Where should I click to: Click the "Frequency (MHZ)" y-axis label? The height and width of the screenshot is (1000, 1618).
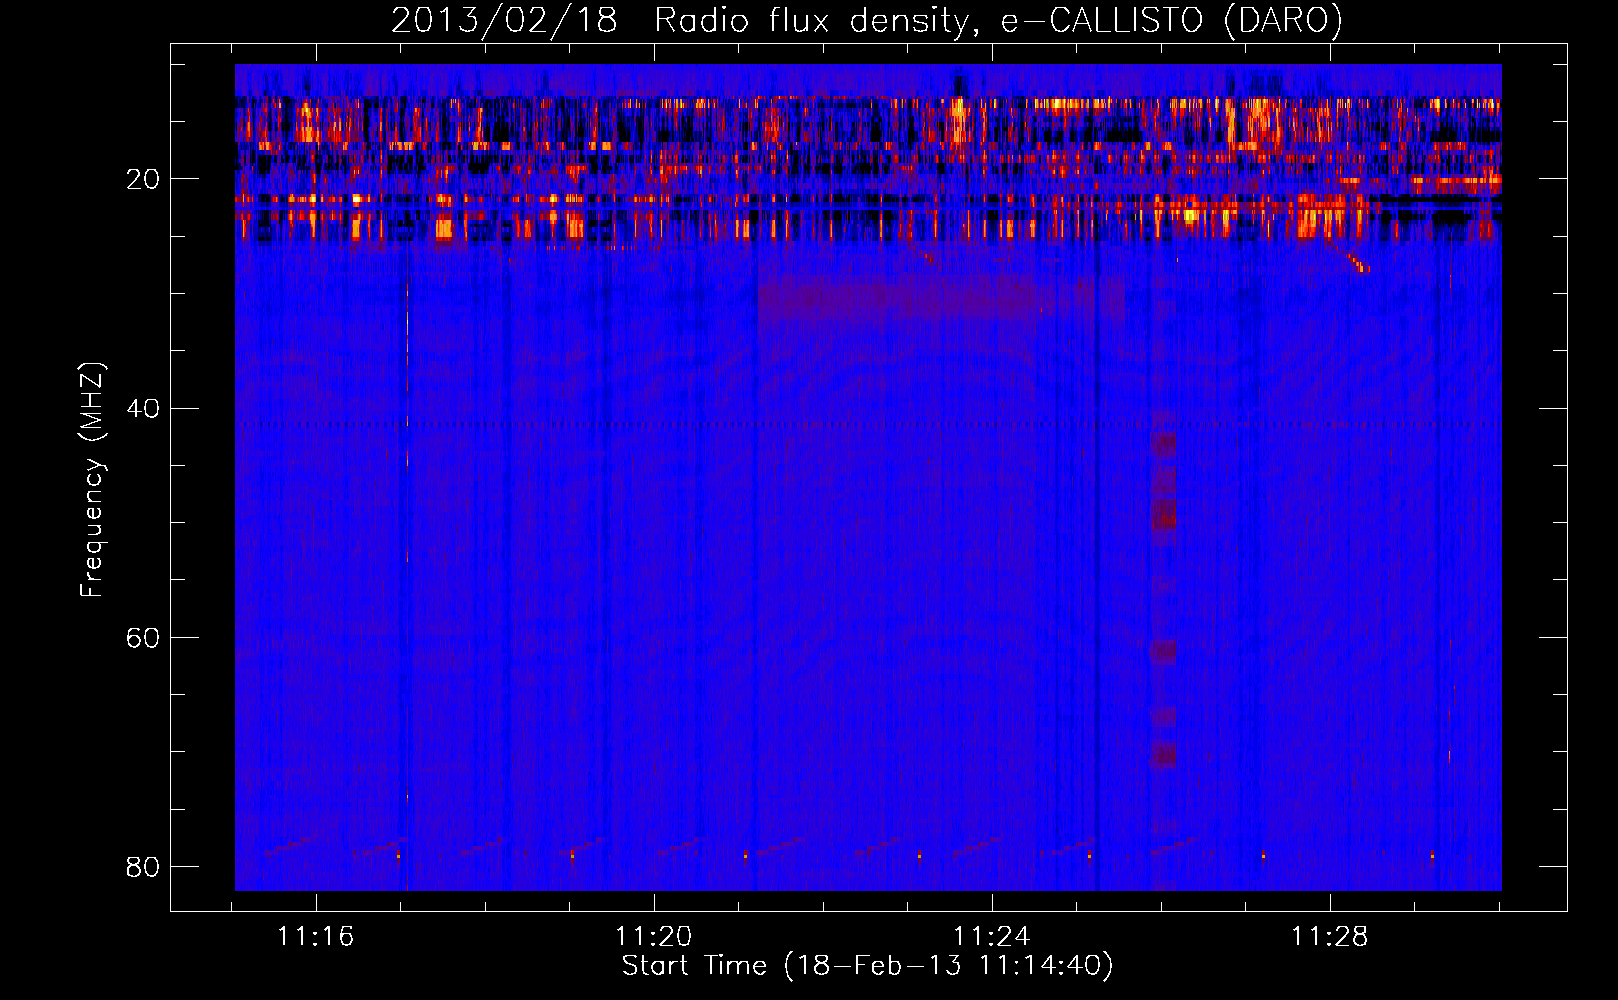coord(92,480)
